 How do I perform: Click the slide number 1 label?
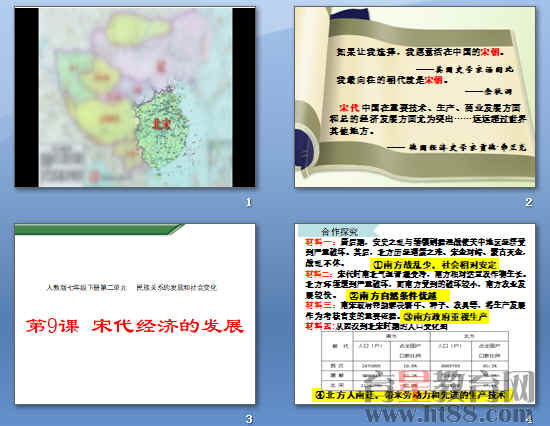(249, 202)
